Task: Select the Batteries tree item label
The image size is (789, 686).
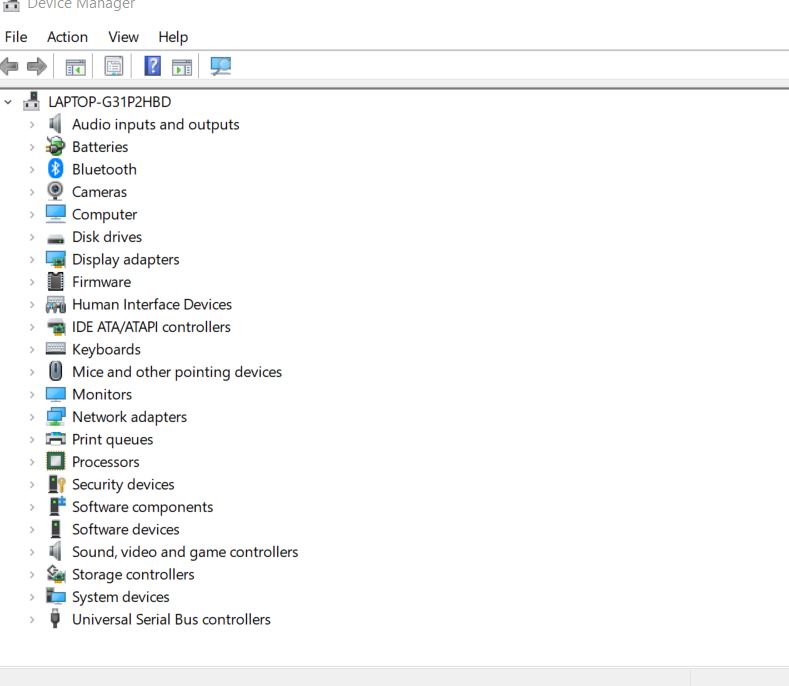Action: 100,146
